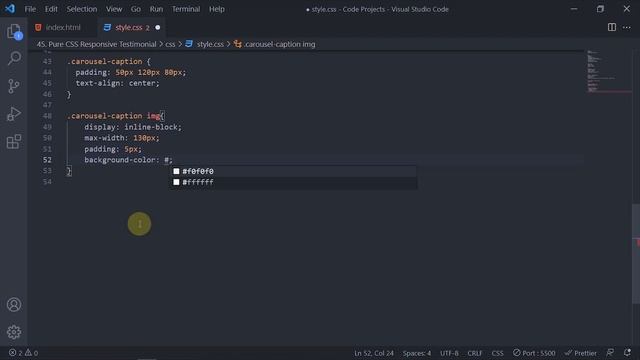Click the '.carousel-caption {' selector line
The width and height of the screenshot is (640, 360).
tap(109, 61)
